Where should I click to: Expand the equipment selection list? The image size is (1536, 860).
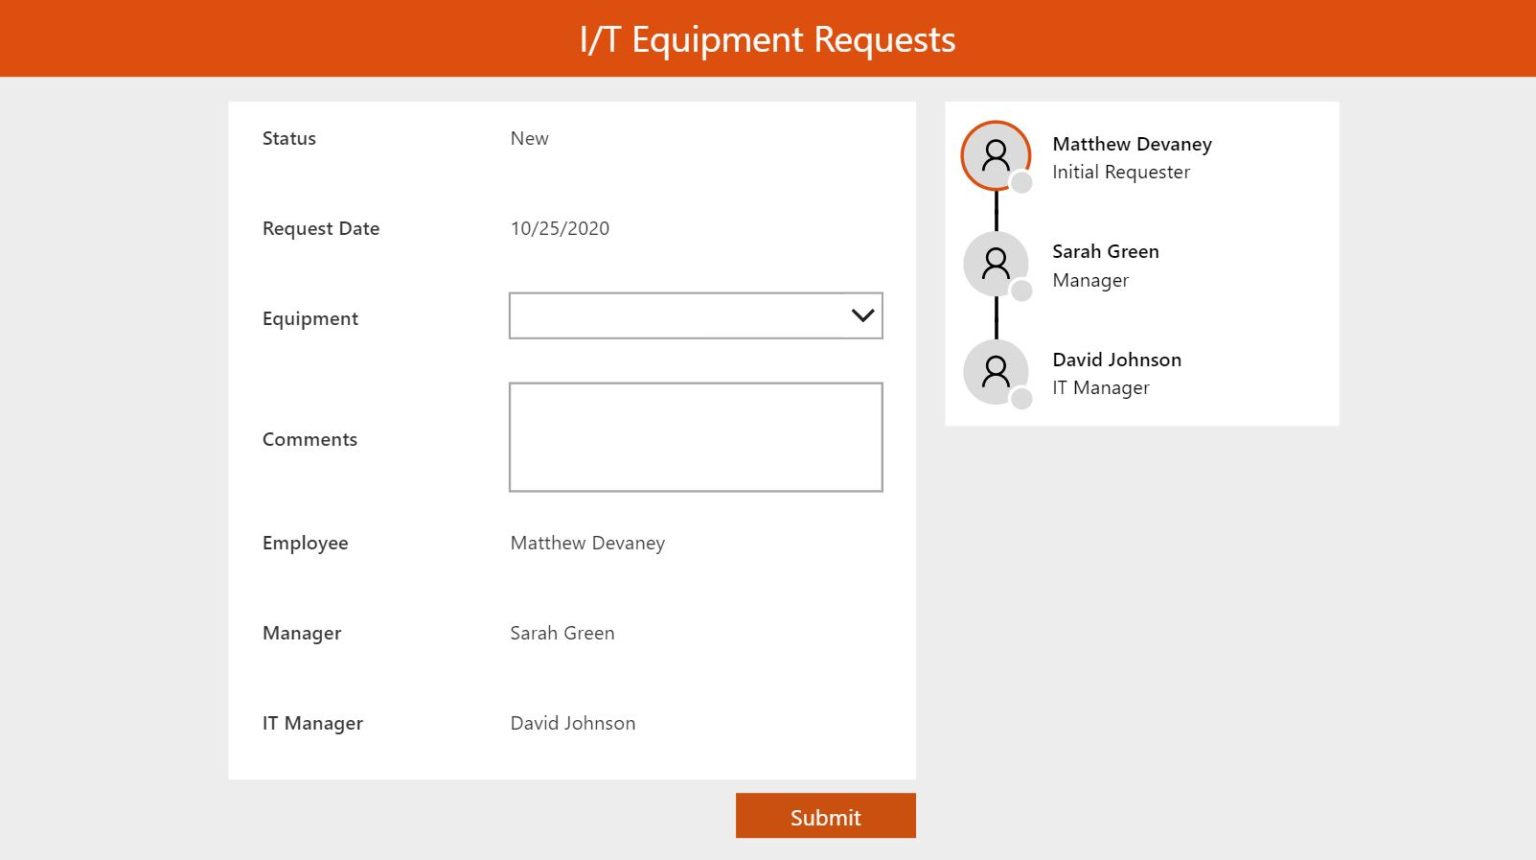click(696, 315)
